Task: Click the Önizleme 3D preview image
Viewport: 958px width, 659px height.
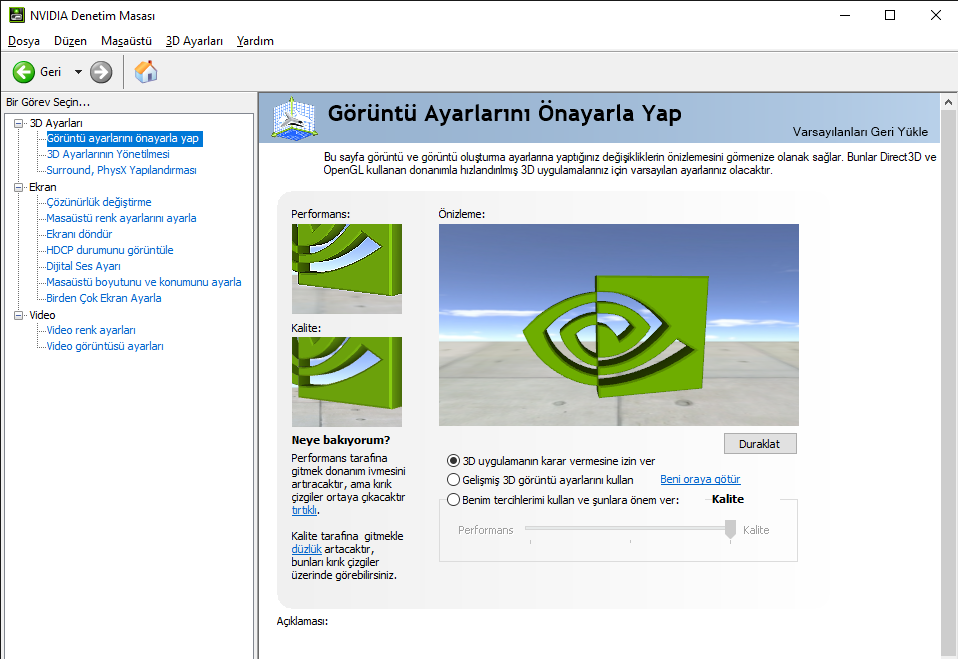Action: tap(619, 325)
